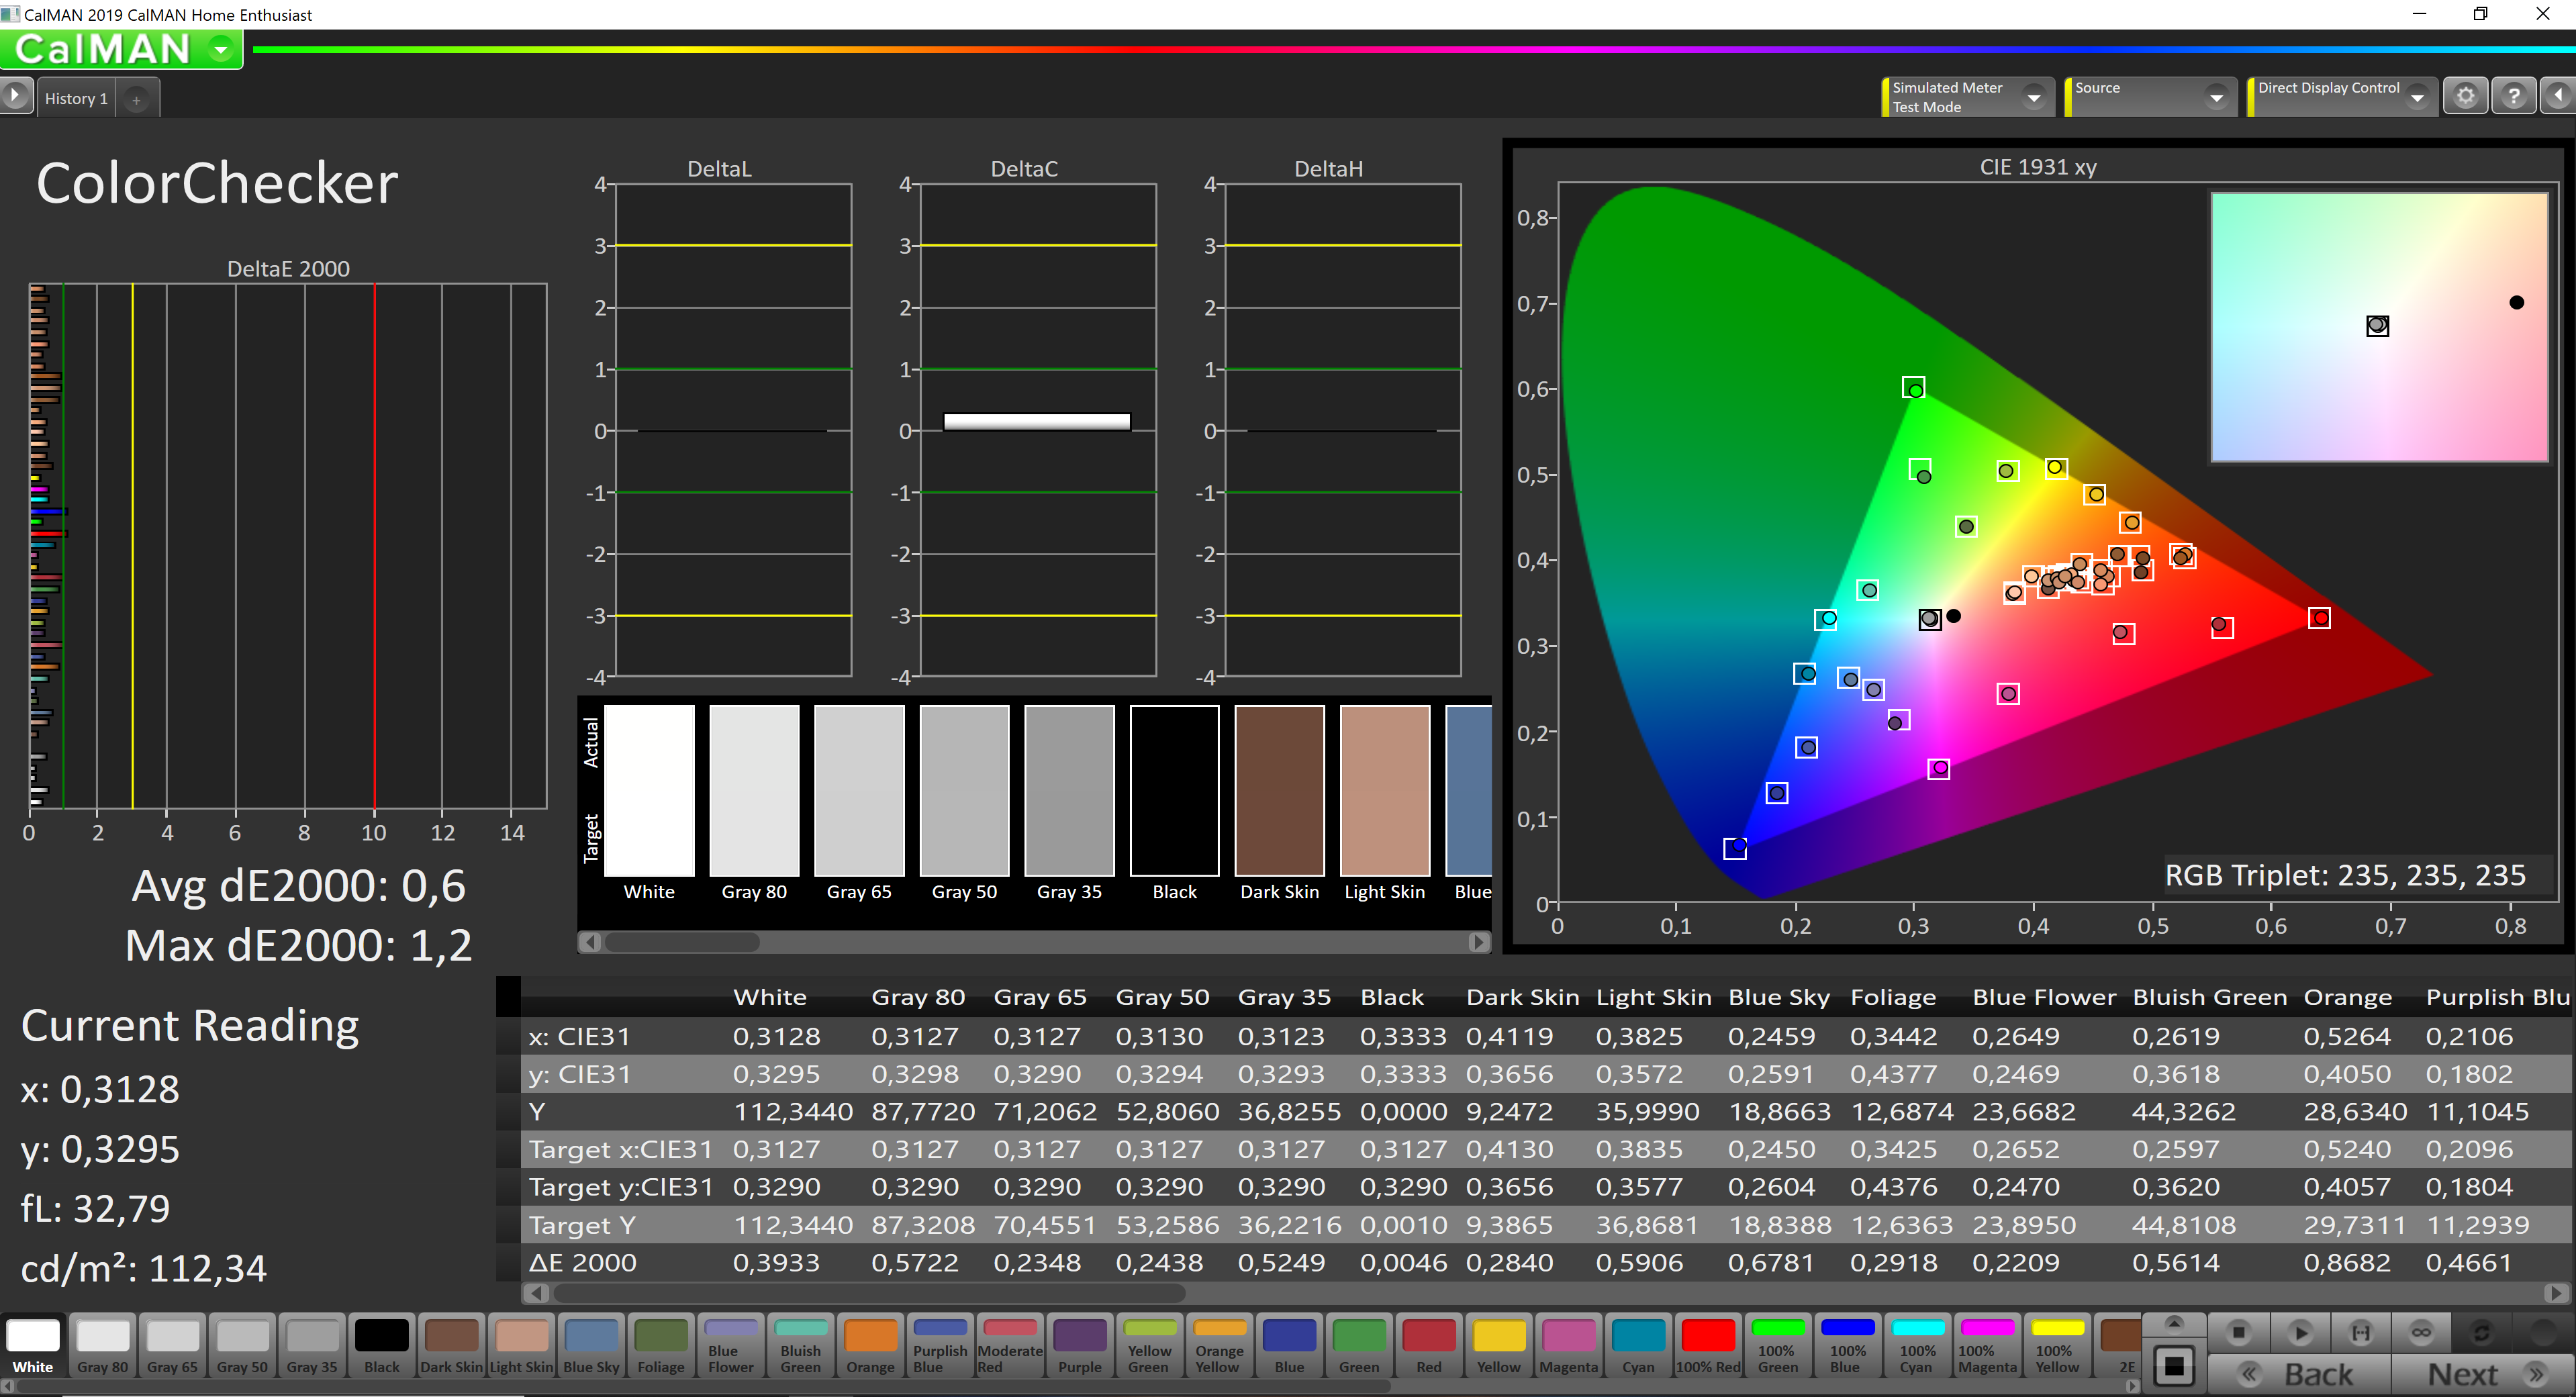Expand the workflow side panel arrow
The image size is (2576, 1397).
(x=15, y=96)
